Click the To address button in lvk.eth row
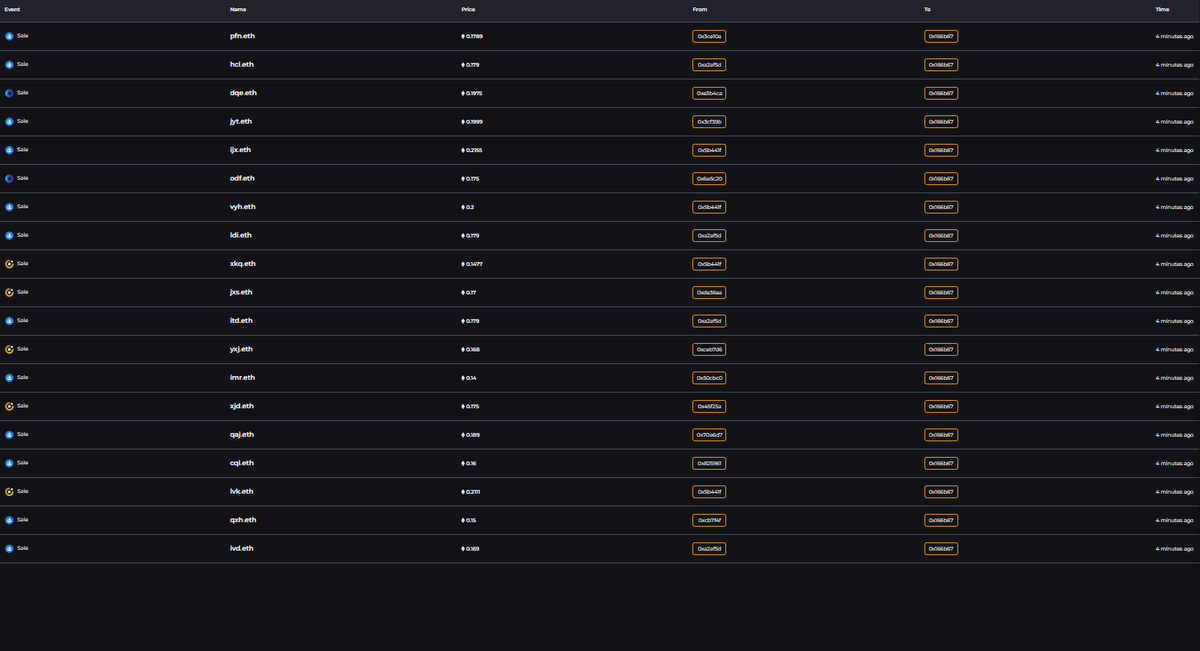The image size is (1200, 651). tap(941, 492)
